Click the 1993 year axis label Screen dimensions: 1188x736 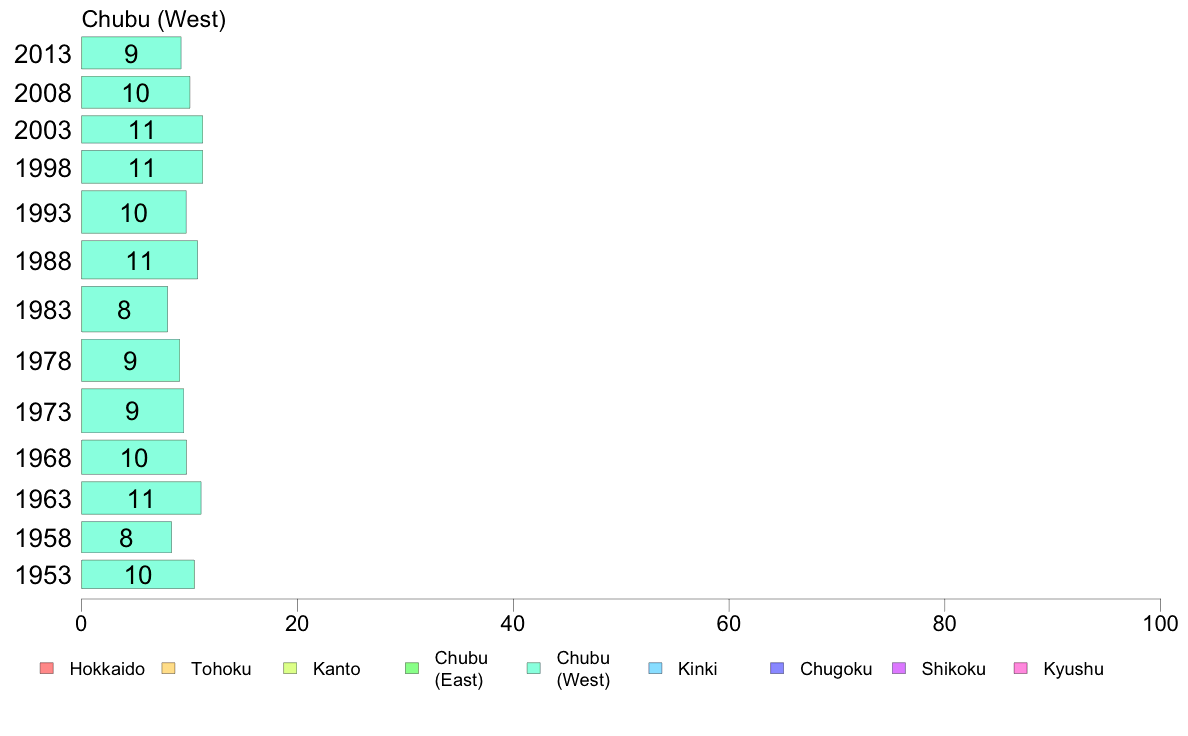click(x=43, y=213)
